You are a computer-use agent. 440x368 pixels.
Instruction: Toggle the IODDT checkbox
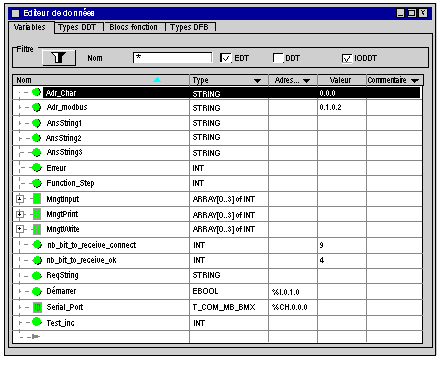click(x=347, y=58)
